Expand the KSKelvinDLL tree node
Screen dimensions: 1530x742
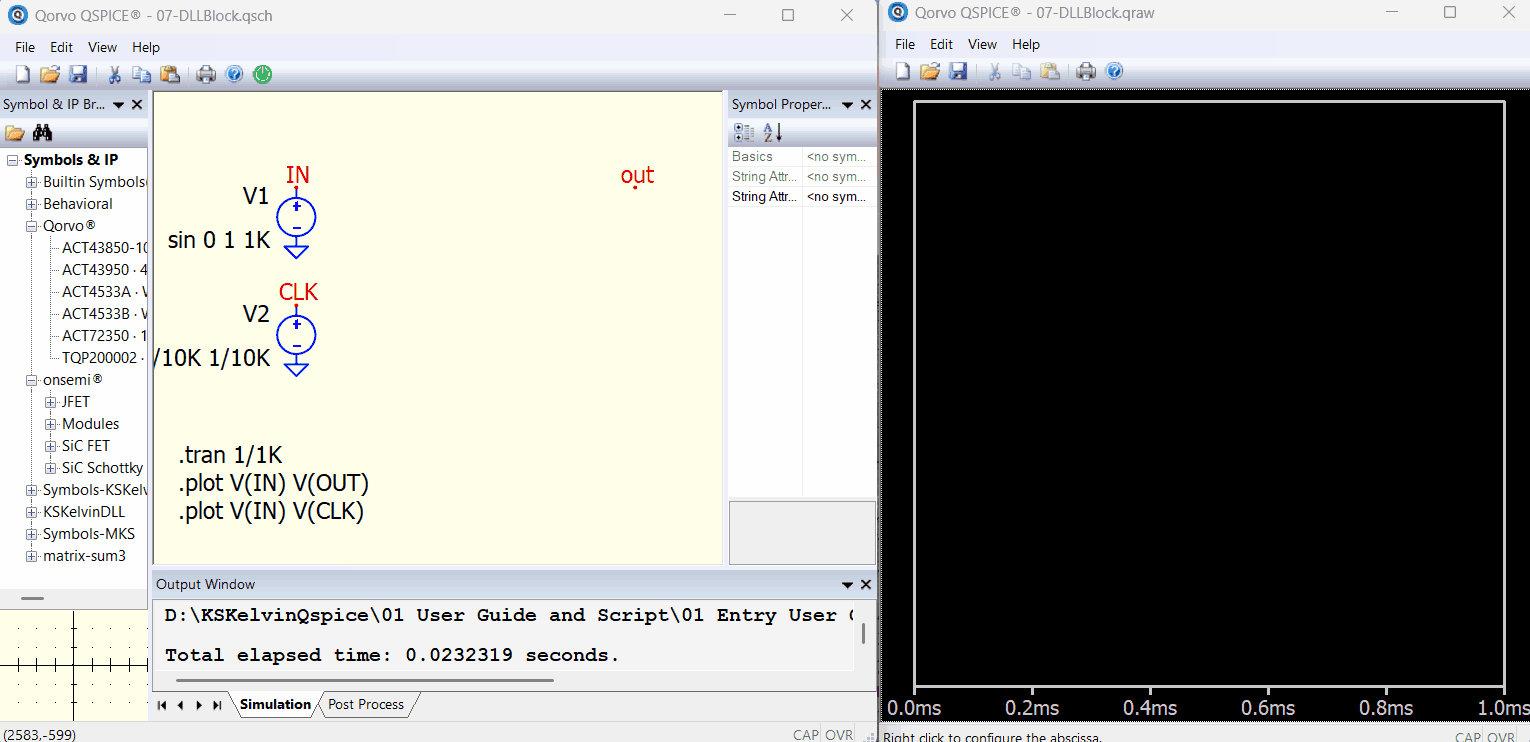click(x=32, y=512)
